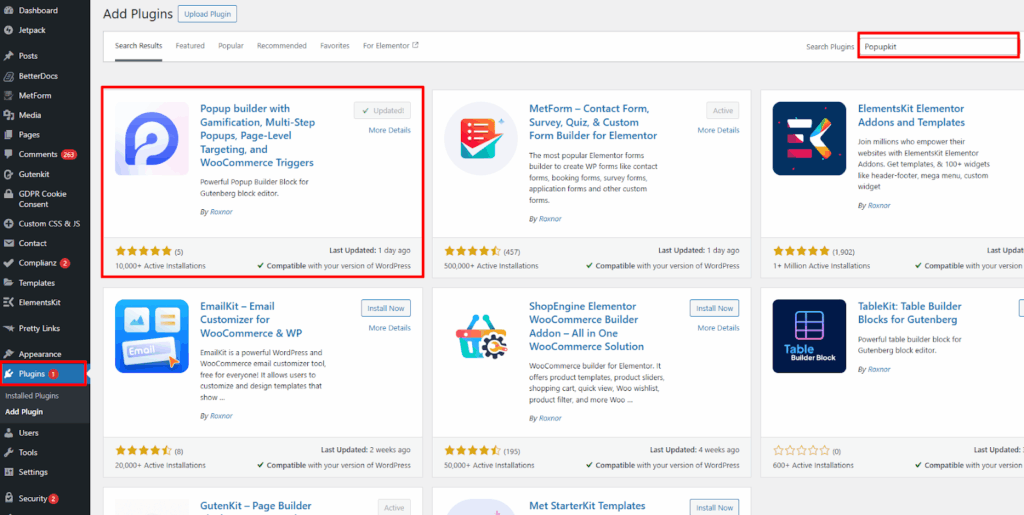Open Dashboard from the sidebar

(38, 10)
